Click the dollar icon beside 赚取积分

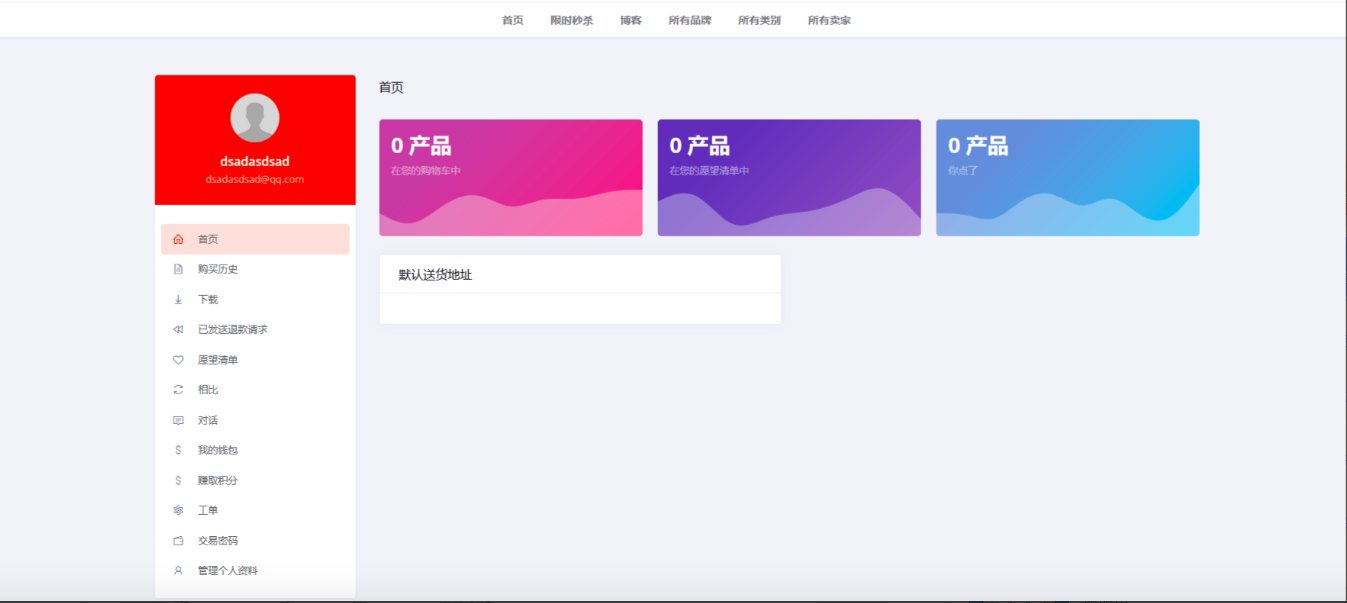(x=178, y=480)
